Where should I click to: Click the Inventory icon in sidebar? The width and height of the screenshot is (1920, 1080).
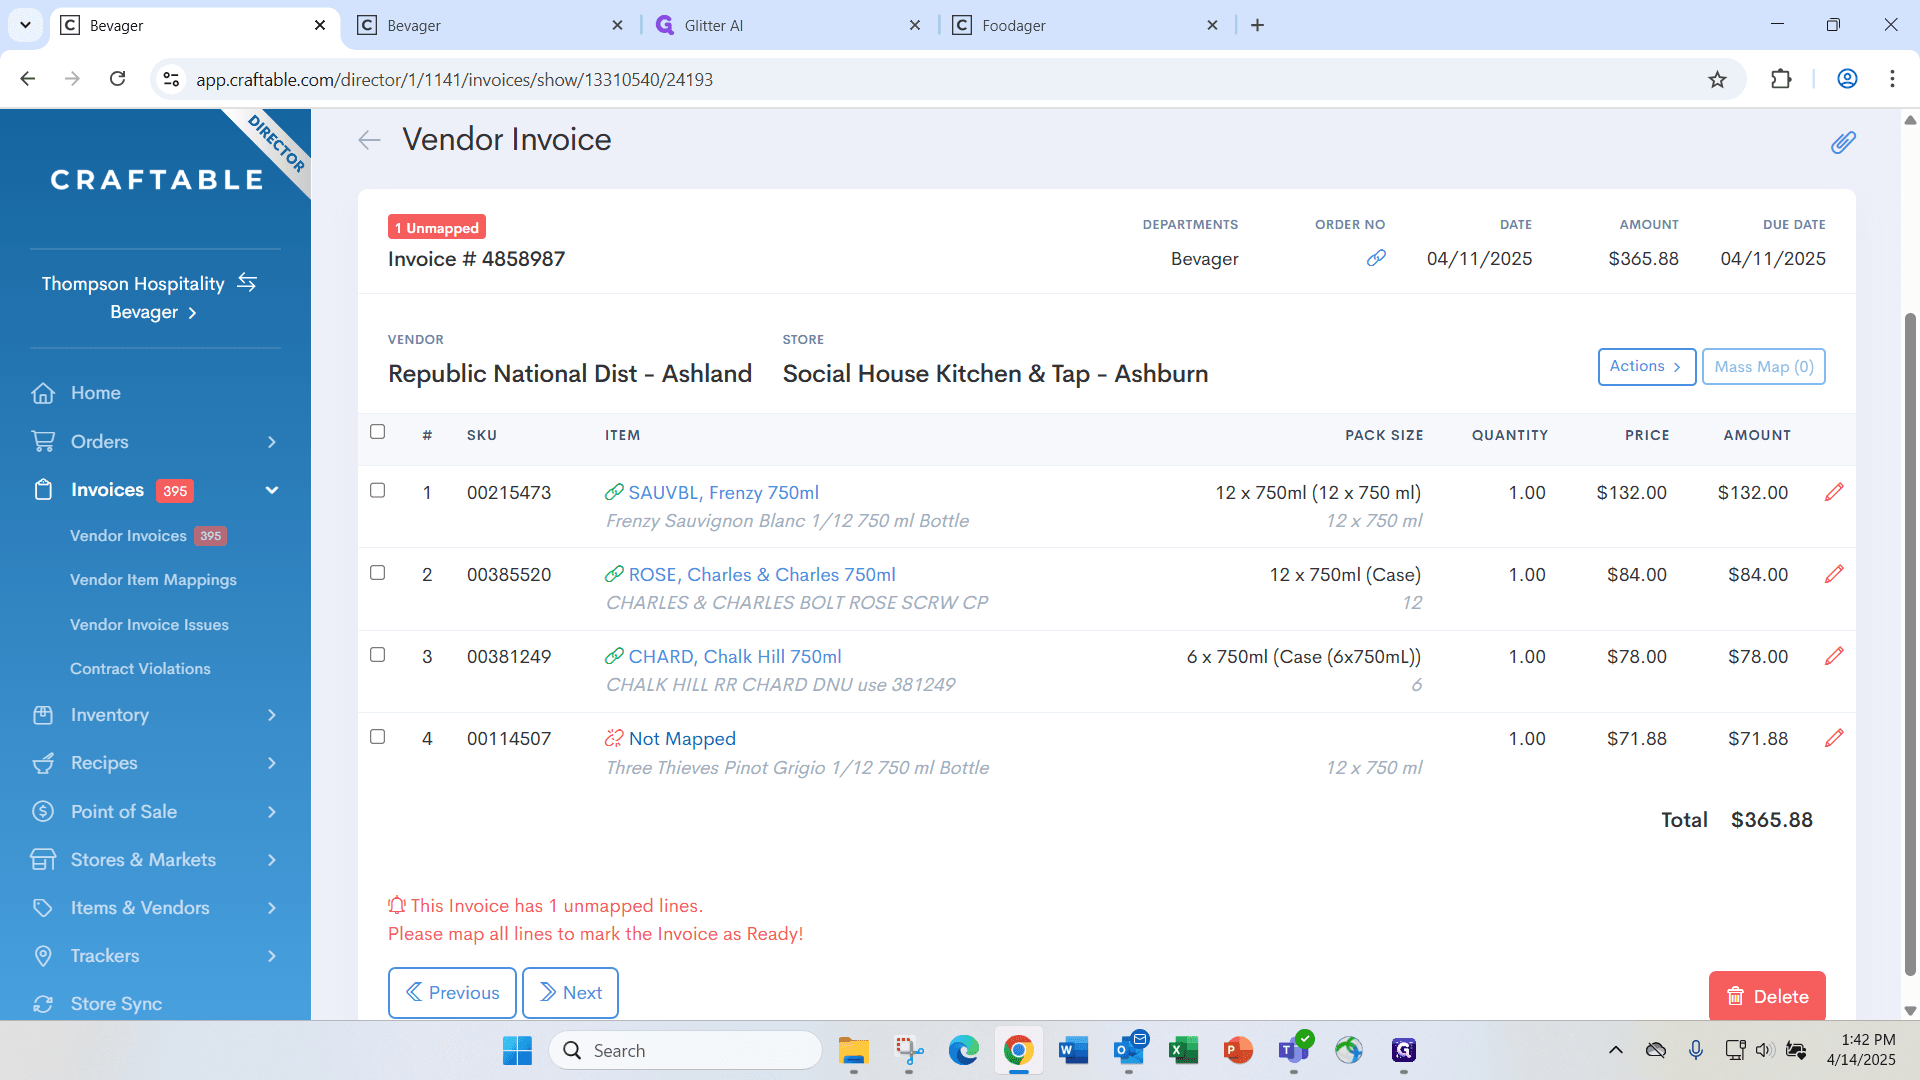coord(43,715)
